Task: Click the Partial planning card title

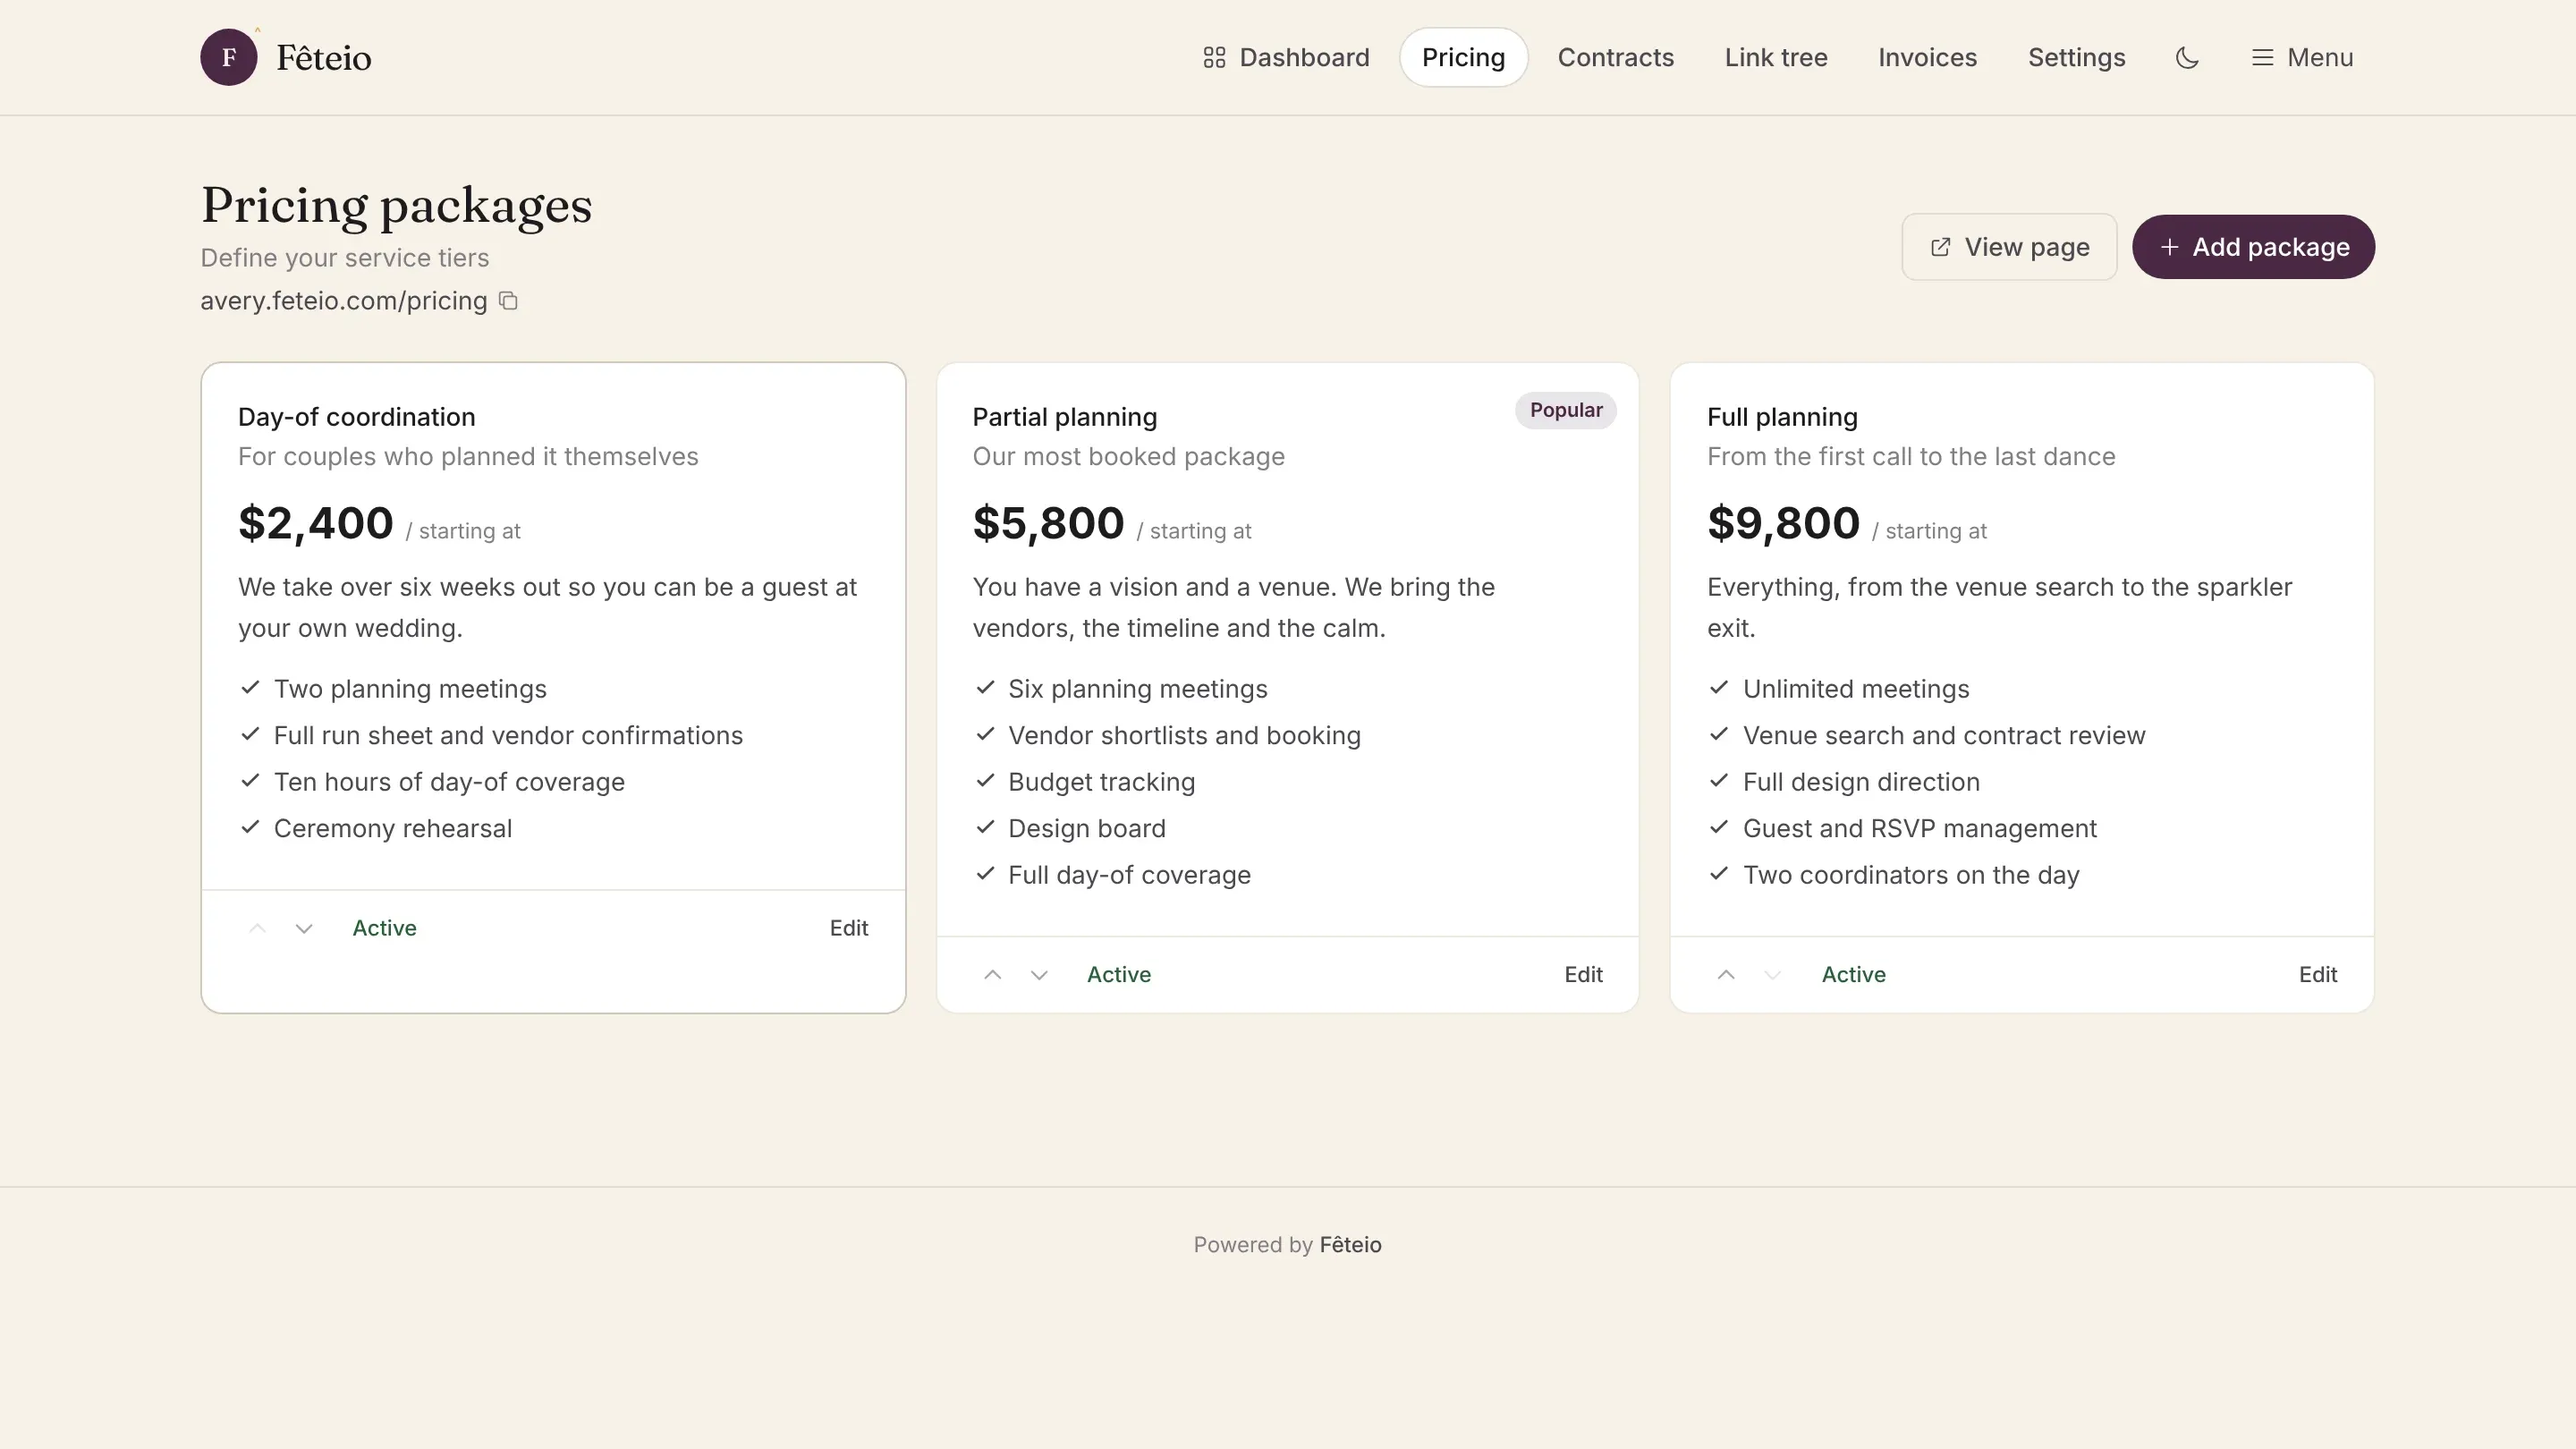Action: tap(1064, 417)
